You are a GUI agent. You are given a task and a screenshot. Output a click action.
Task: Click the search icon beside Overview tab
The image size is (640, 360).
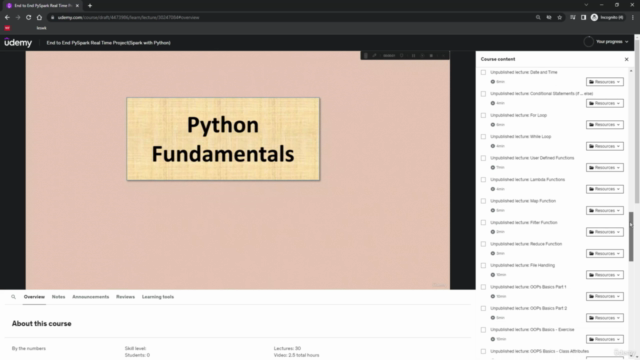[x=13, y=297]
